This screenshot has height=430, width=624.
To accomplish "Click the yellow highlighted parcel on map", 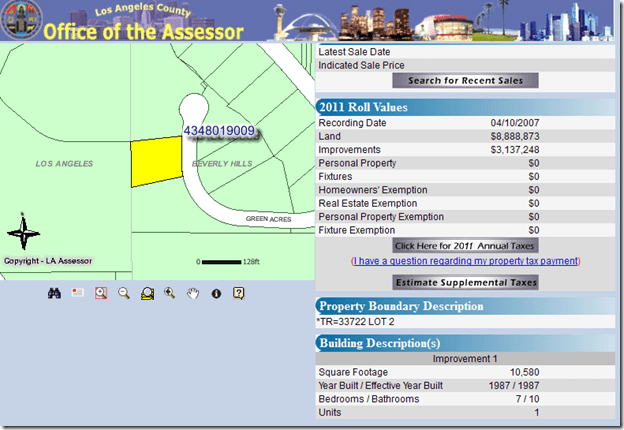I will pyautogui.click(x=153, y=162).
